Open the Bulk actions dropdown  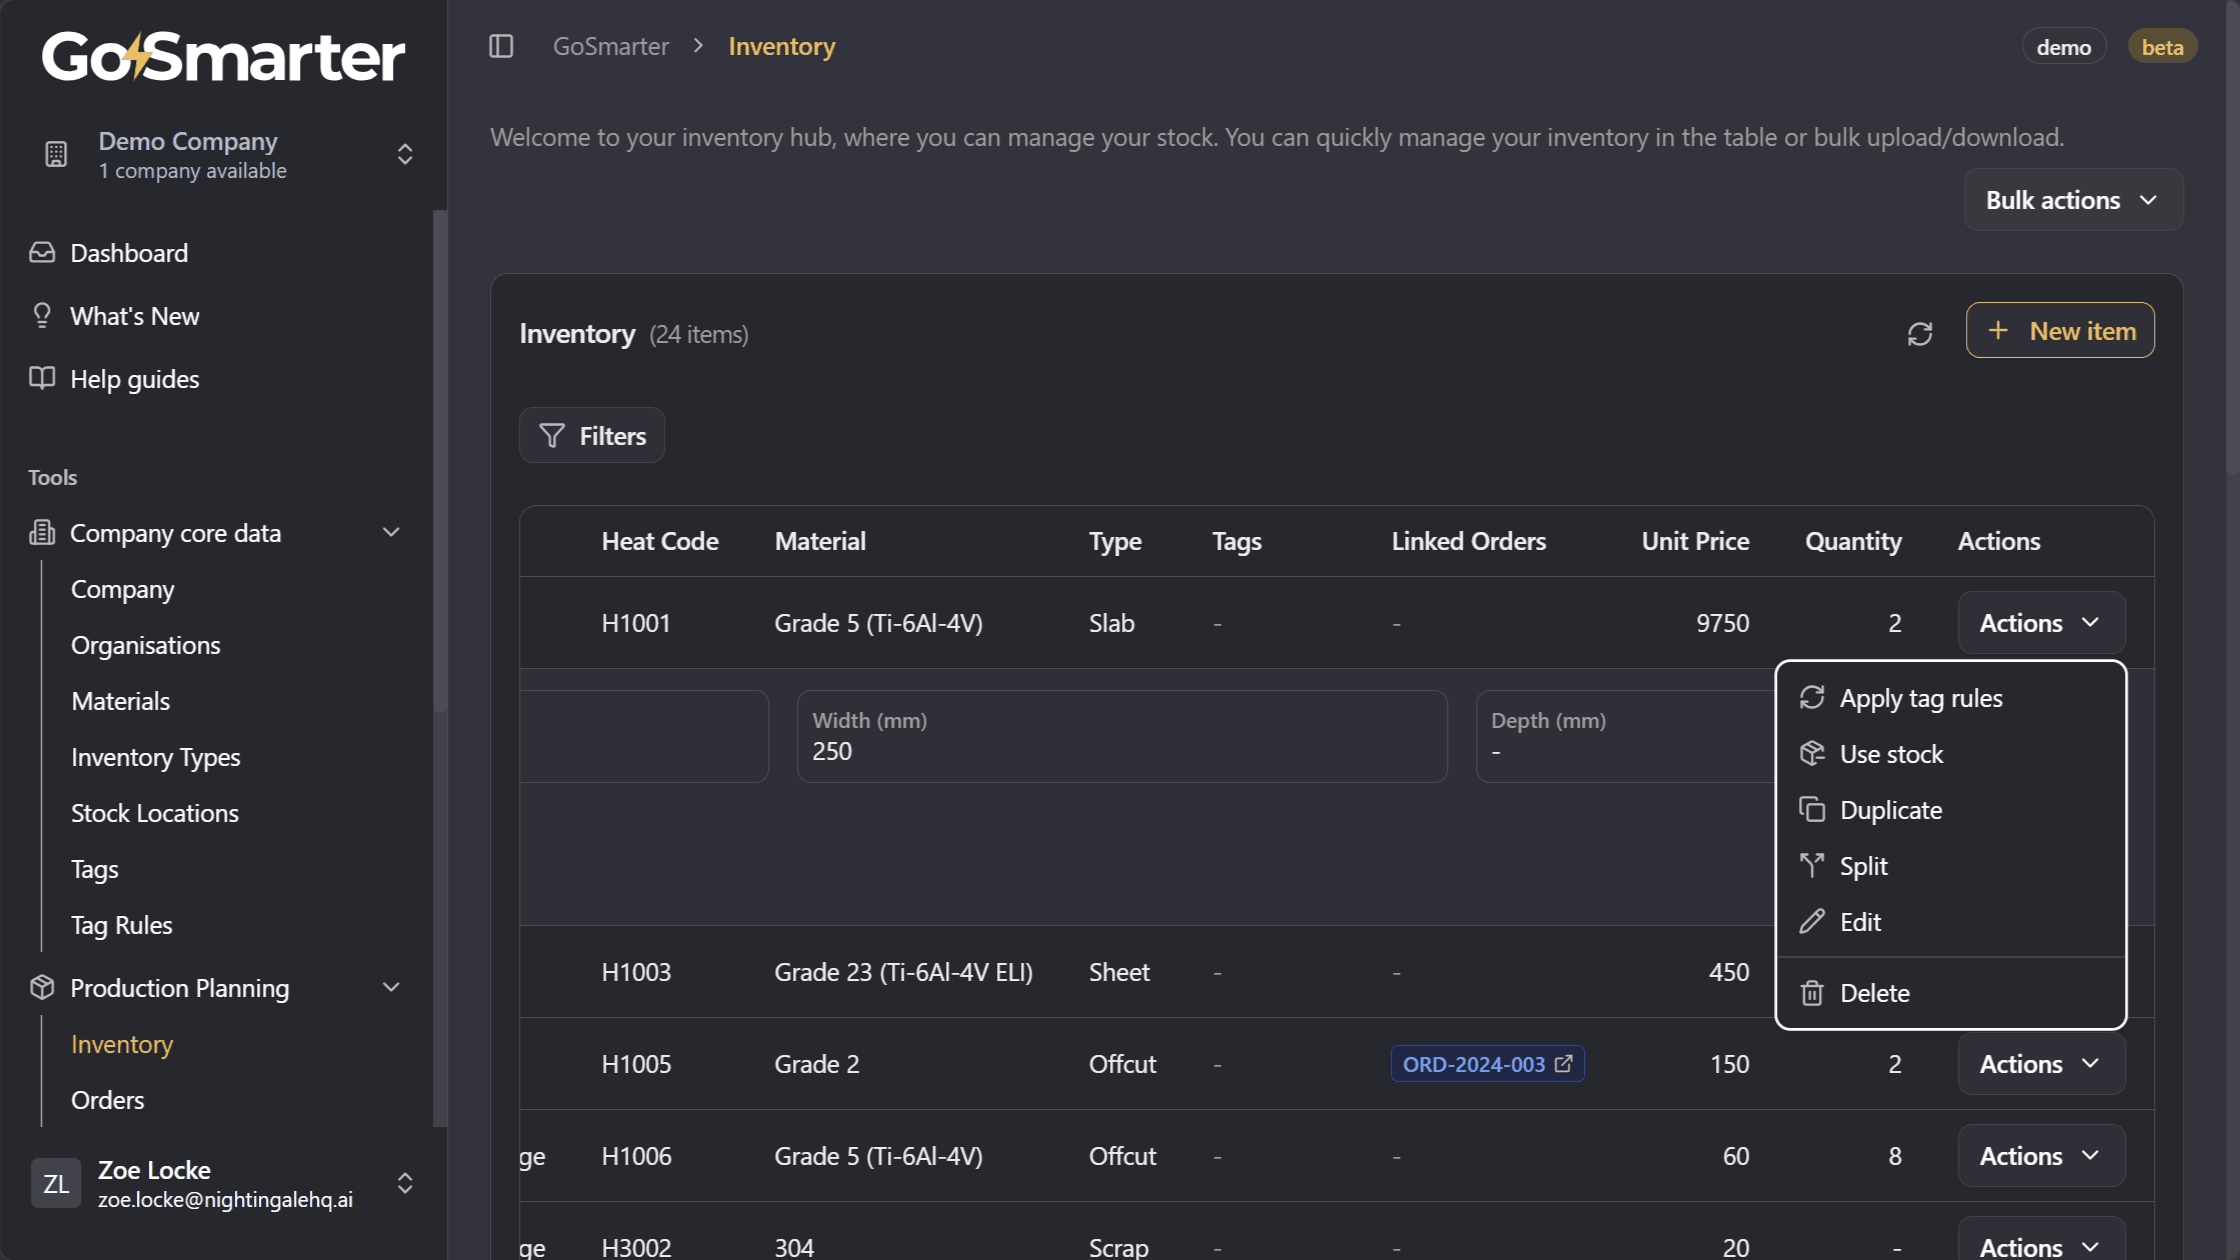(2073, 200)
